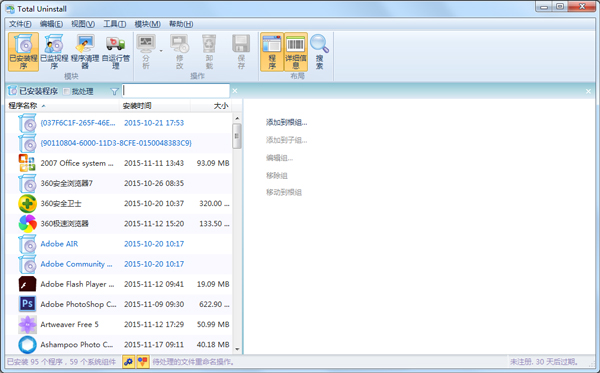This screenshot has width=600, height=373.
Task: Open the 程序清理器 tool
Action: click(x=85, y=52)
